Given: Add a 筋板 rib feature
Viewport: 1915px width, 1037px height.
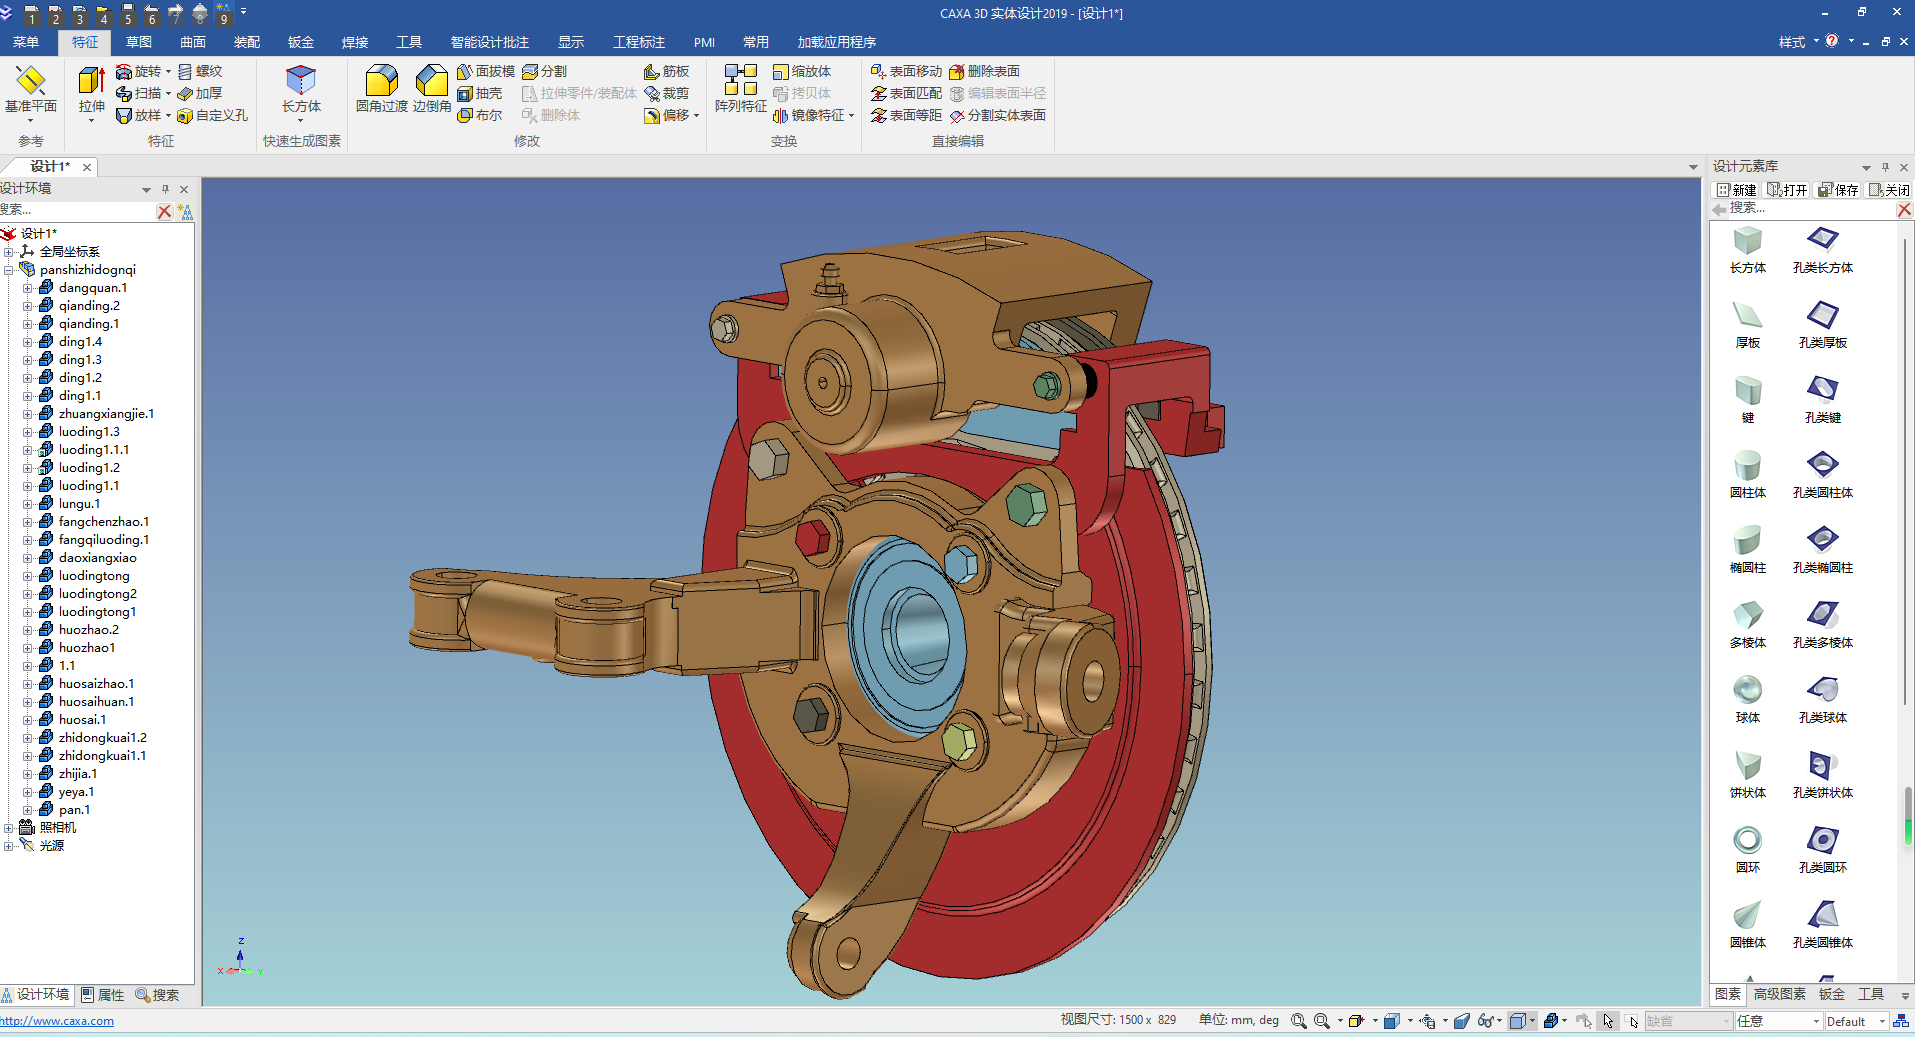Looking at the screenshot, I should click(x=667, y=71).
